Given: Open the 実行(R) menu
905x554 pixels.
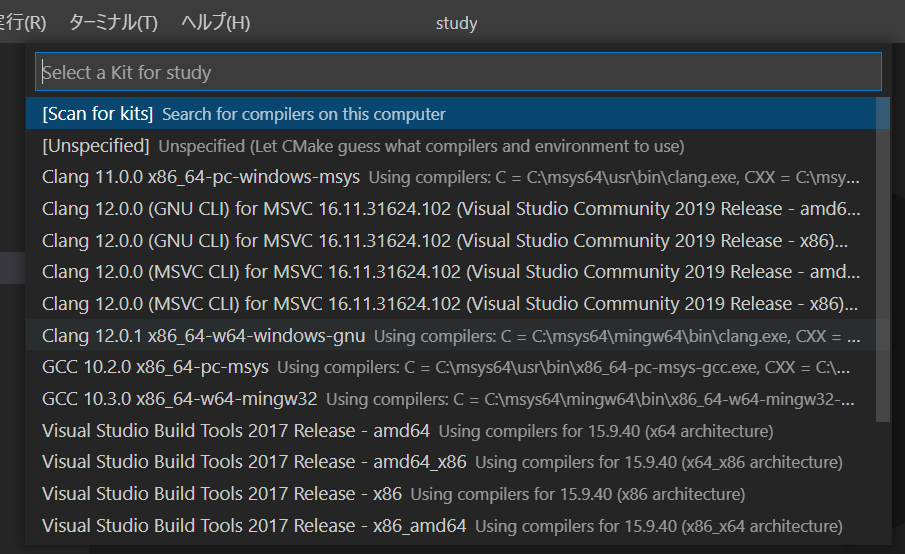Looking at the screenshot, I should point(23,23).
